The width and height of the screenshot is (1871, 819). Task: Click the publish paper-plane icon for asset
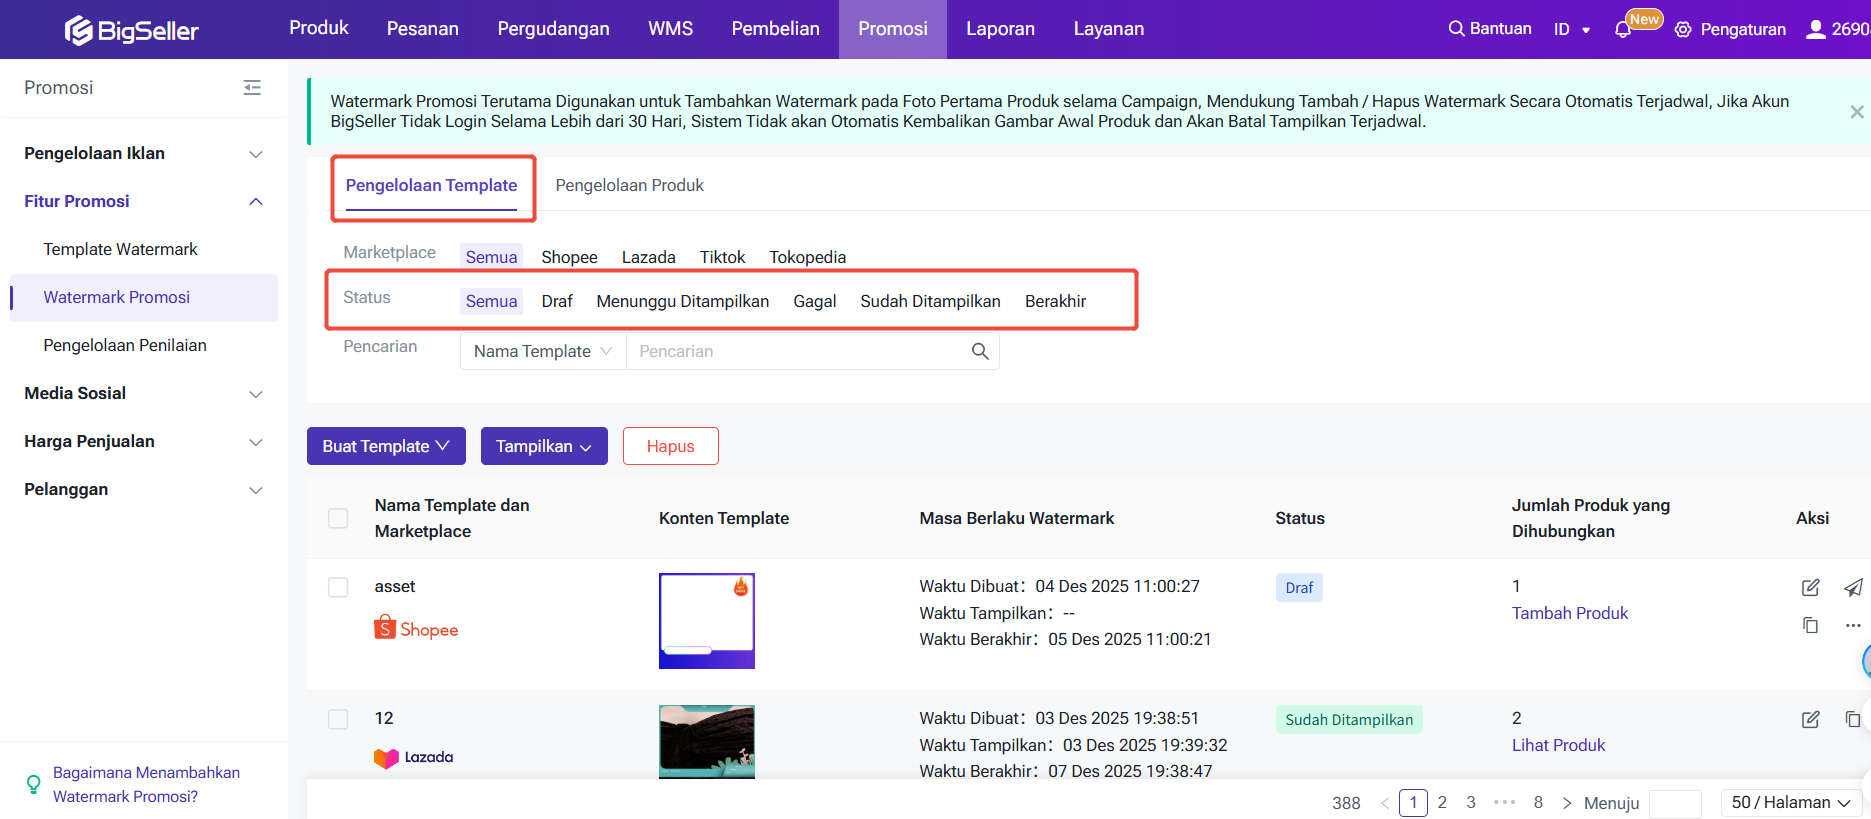point(1853,588)
